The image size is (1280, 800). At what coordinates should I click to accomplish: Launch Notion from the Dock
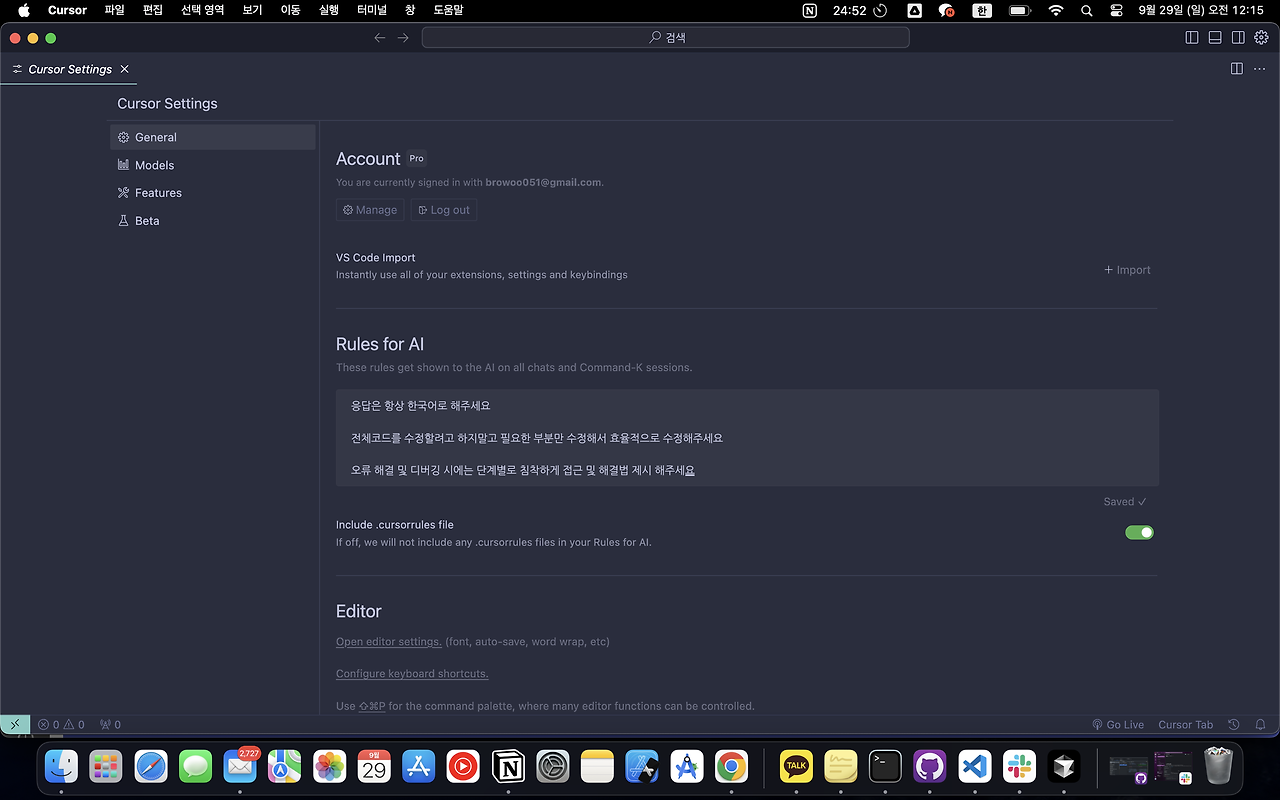coord(508,767)
